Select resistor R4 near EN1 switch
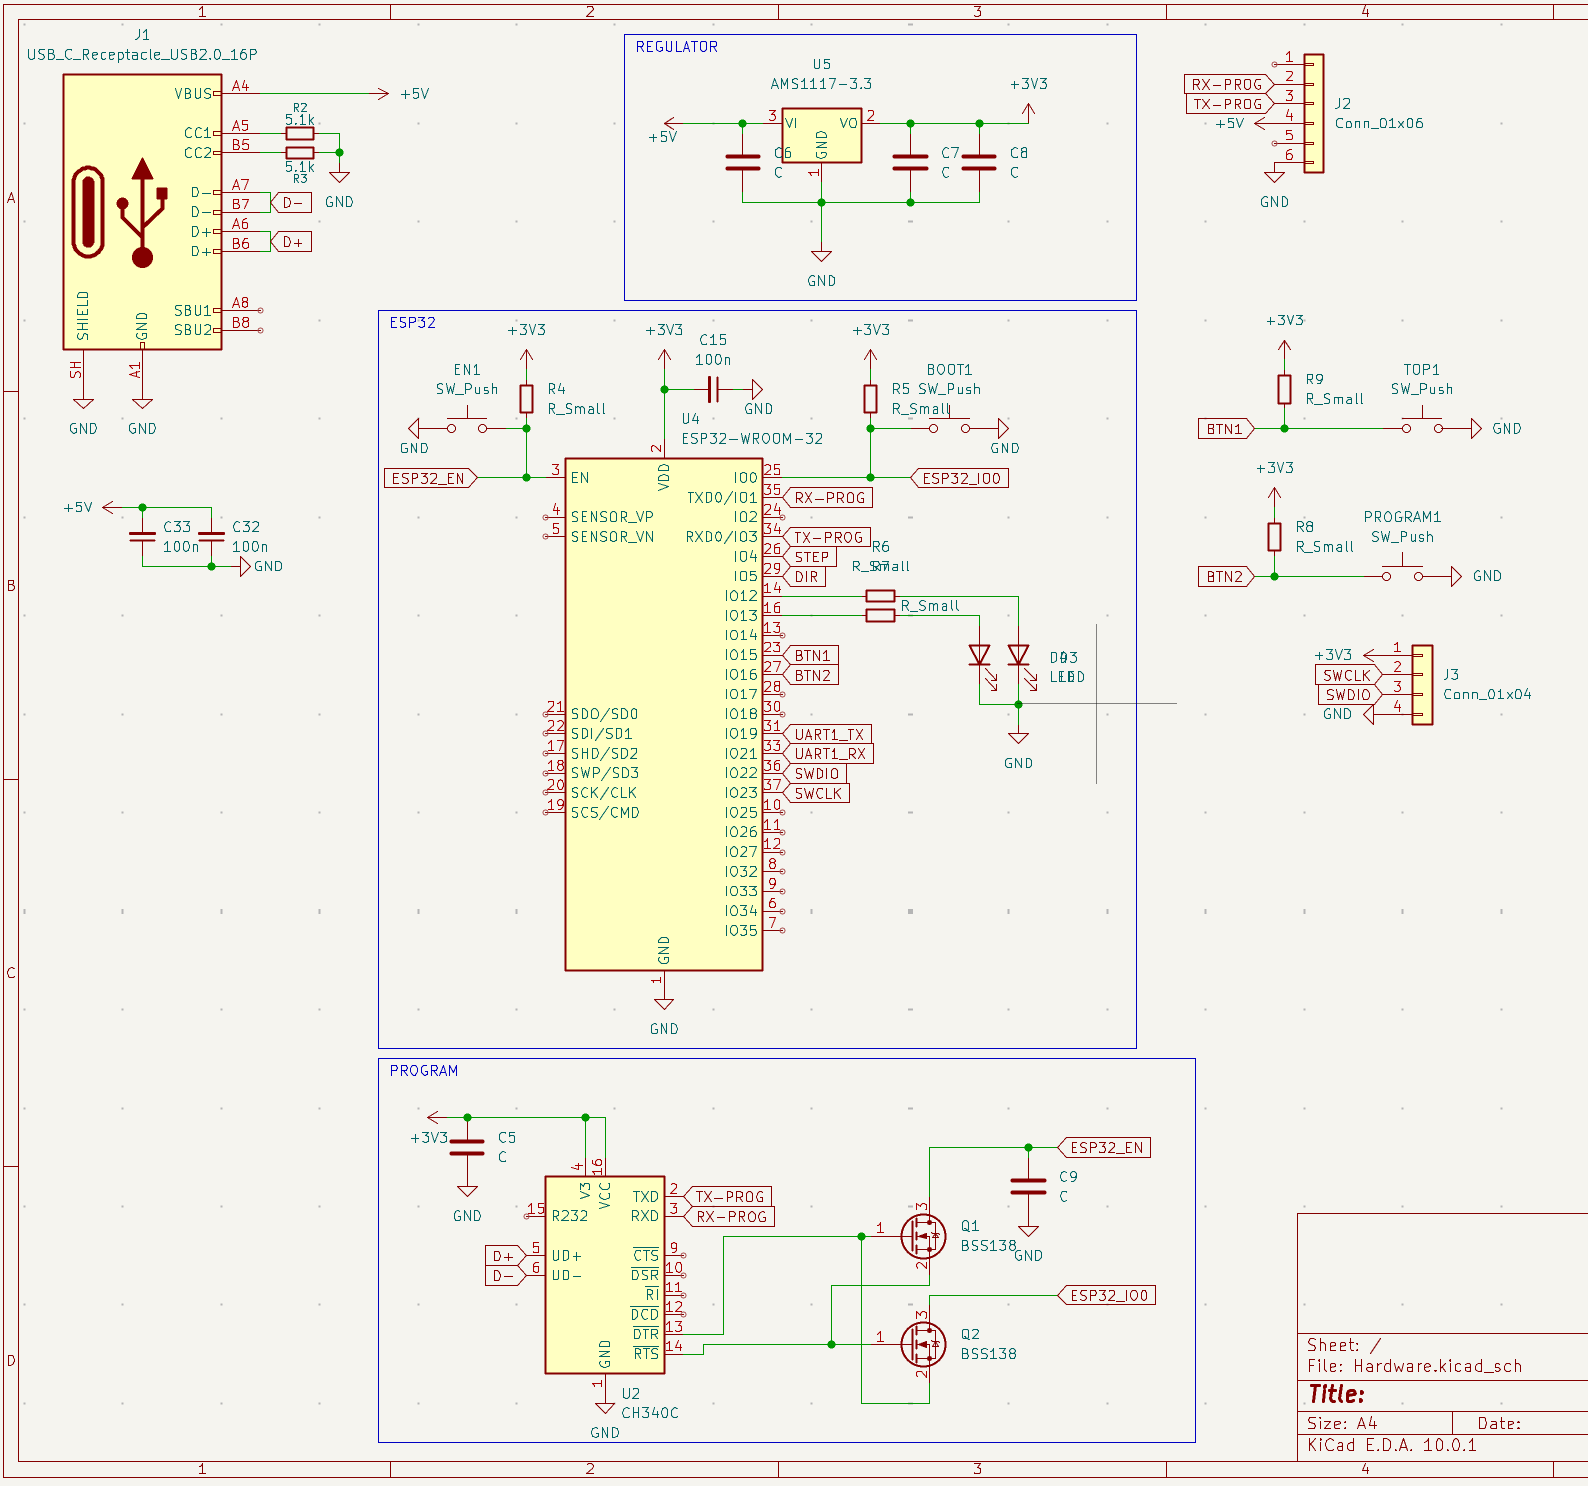The height and width of the screenshot is (1486, 1588). 526,399
